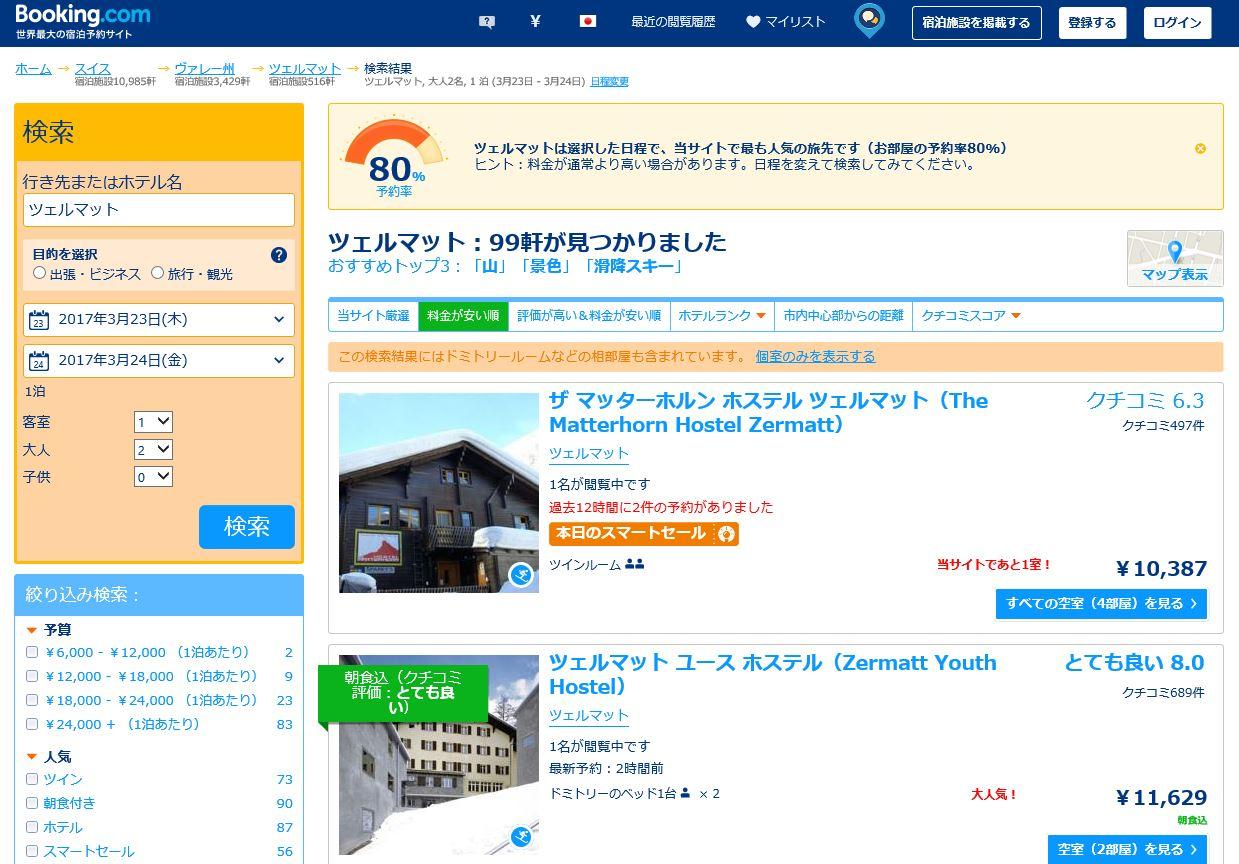Click the 宿泊施設を掲載する button
The width and height of the screenshot is (1239, 864).
coord(976,23)
